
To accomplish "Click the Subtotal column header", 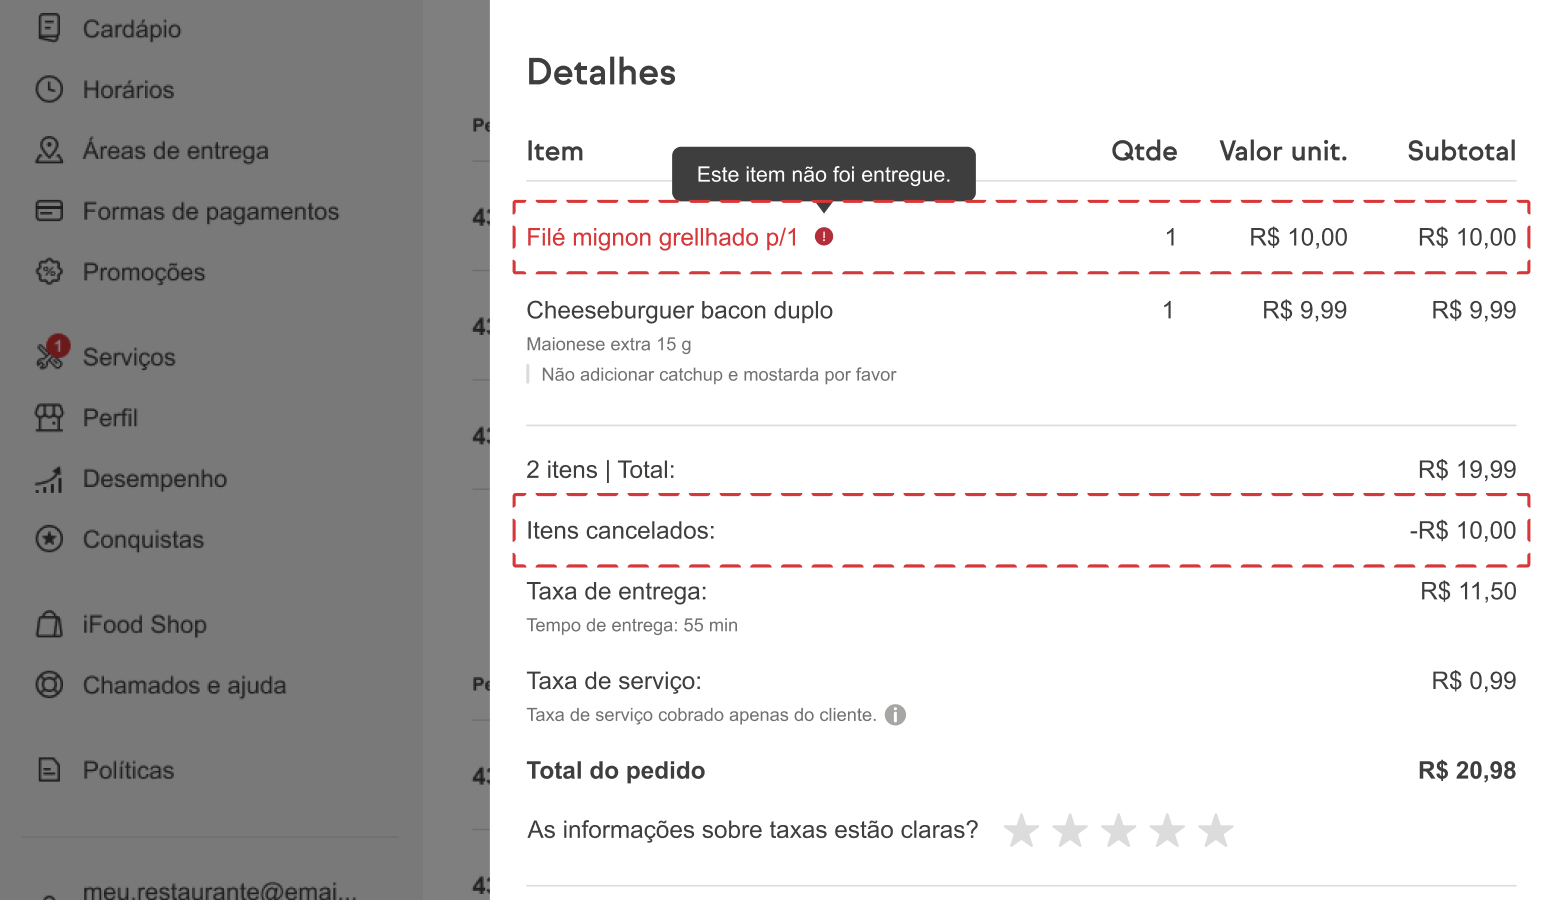I will point(1462,151).
